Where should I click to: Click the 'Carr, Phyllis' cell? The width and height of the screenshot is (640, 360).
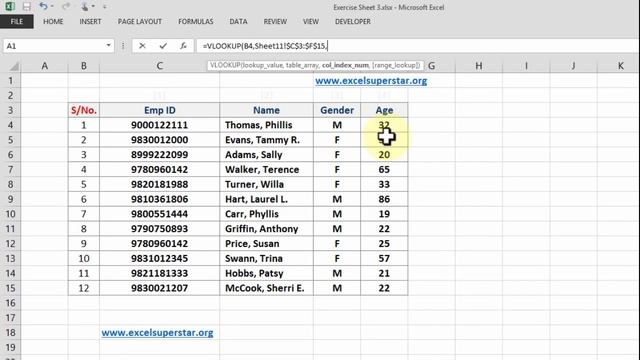(x=266, y=214)
